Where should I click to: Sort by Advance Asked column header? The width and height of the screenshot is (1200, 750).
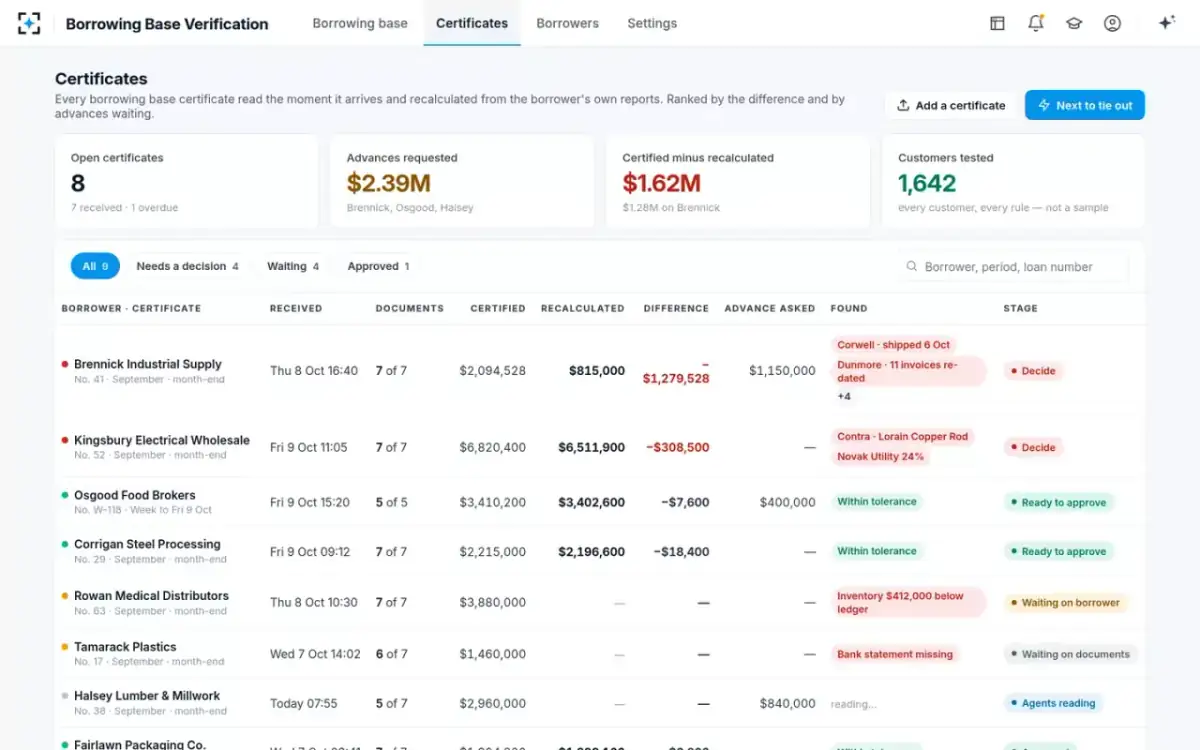770,308
